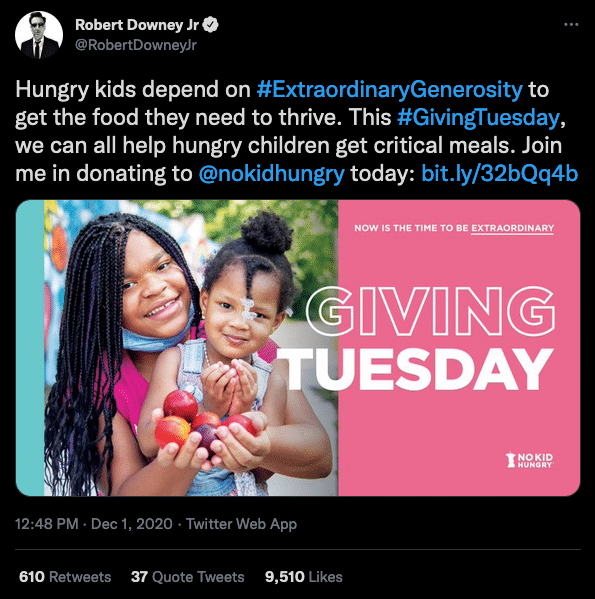This screenshot has height=599, width=595.
Task: Open the #GivingTuesday hashtag
Action: click(x=478, y=117)
